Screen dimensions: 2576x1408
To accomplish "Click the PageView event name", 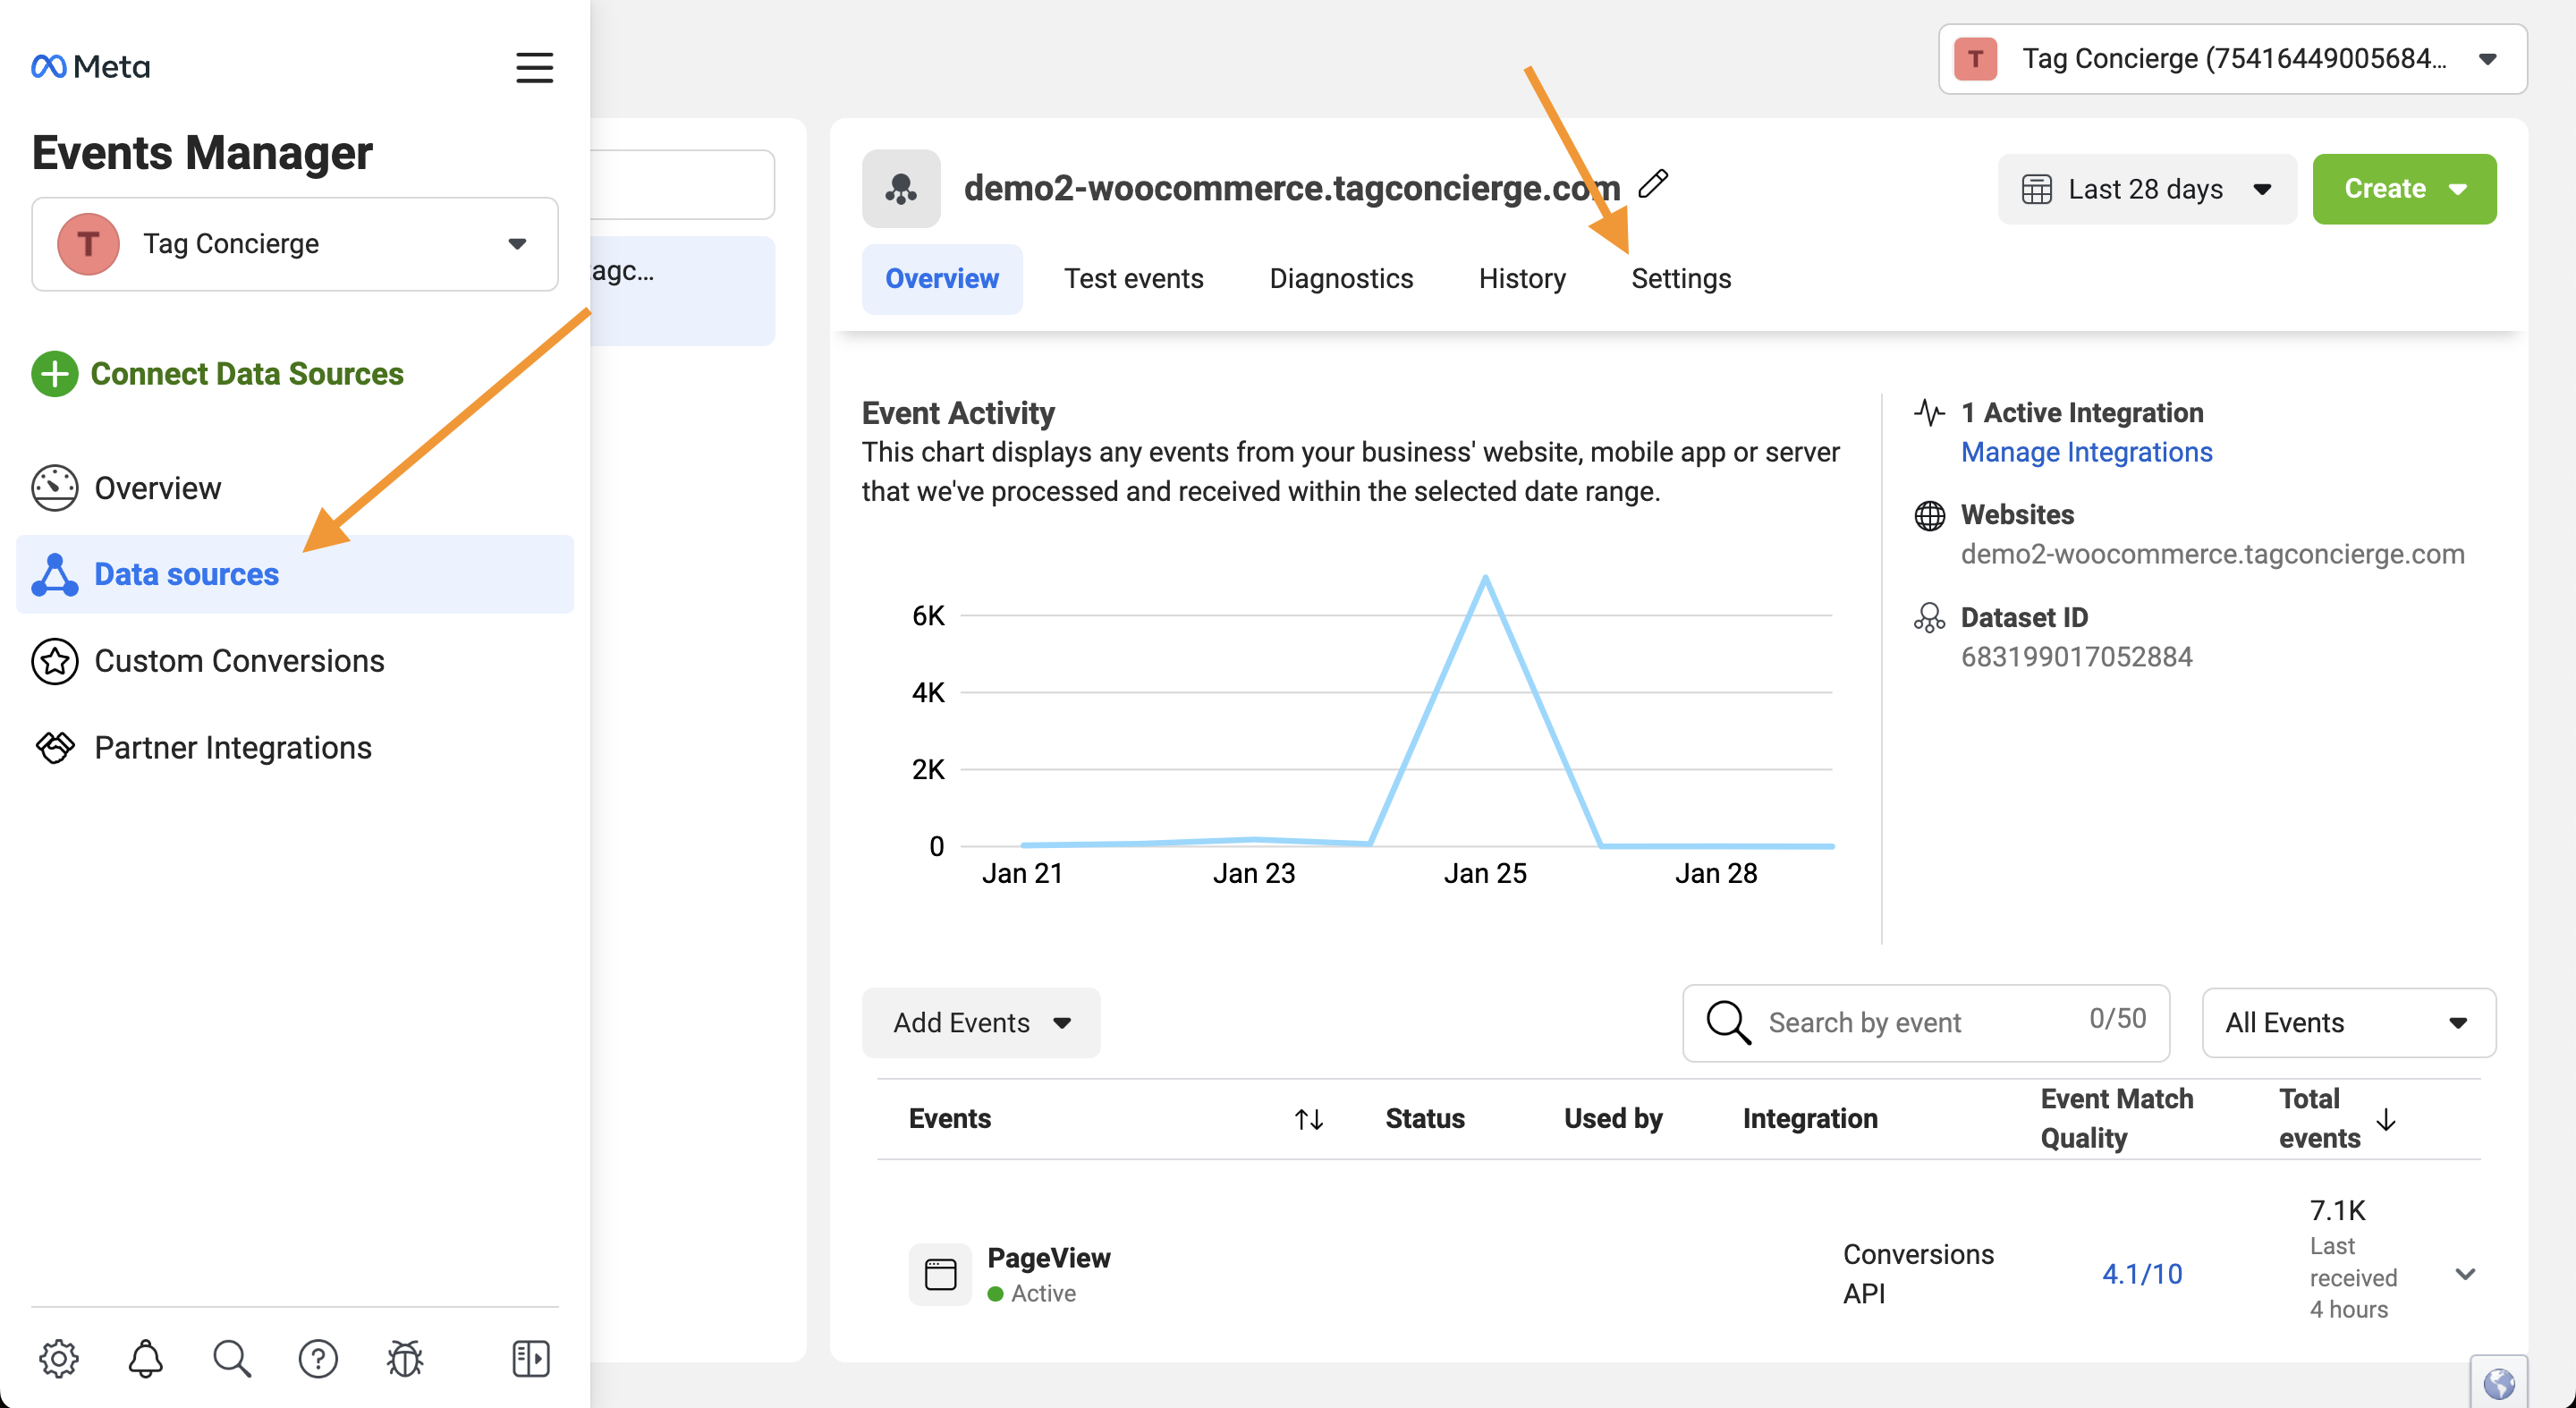I will (1048, 1257).
